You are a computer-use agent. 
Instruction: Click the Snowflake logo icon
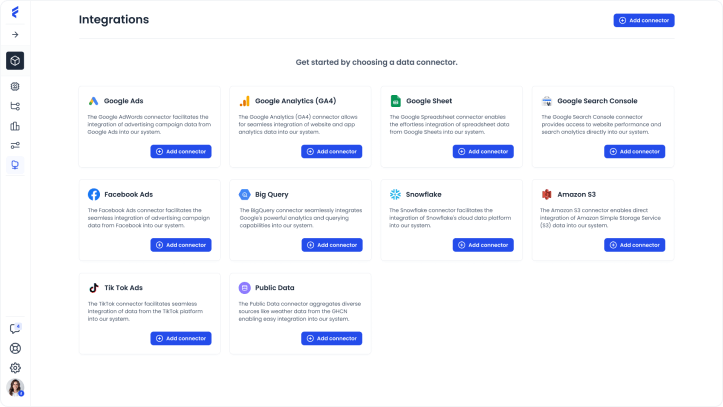tap(395, 195)
